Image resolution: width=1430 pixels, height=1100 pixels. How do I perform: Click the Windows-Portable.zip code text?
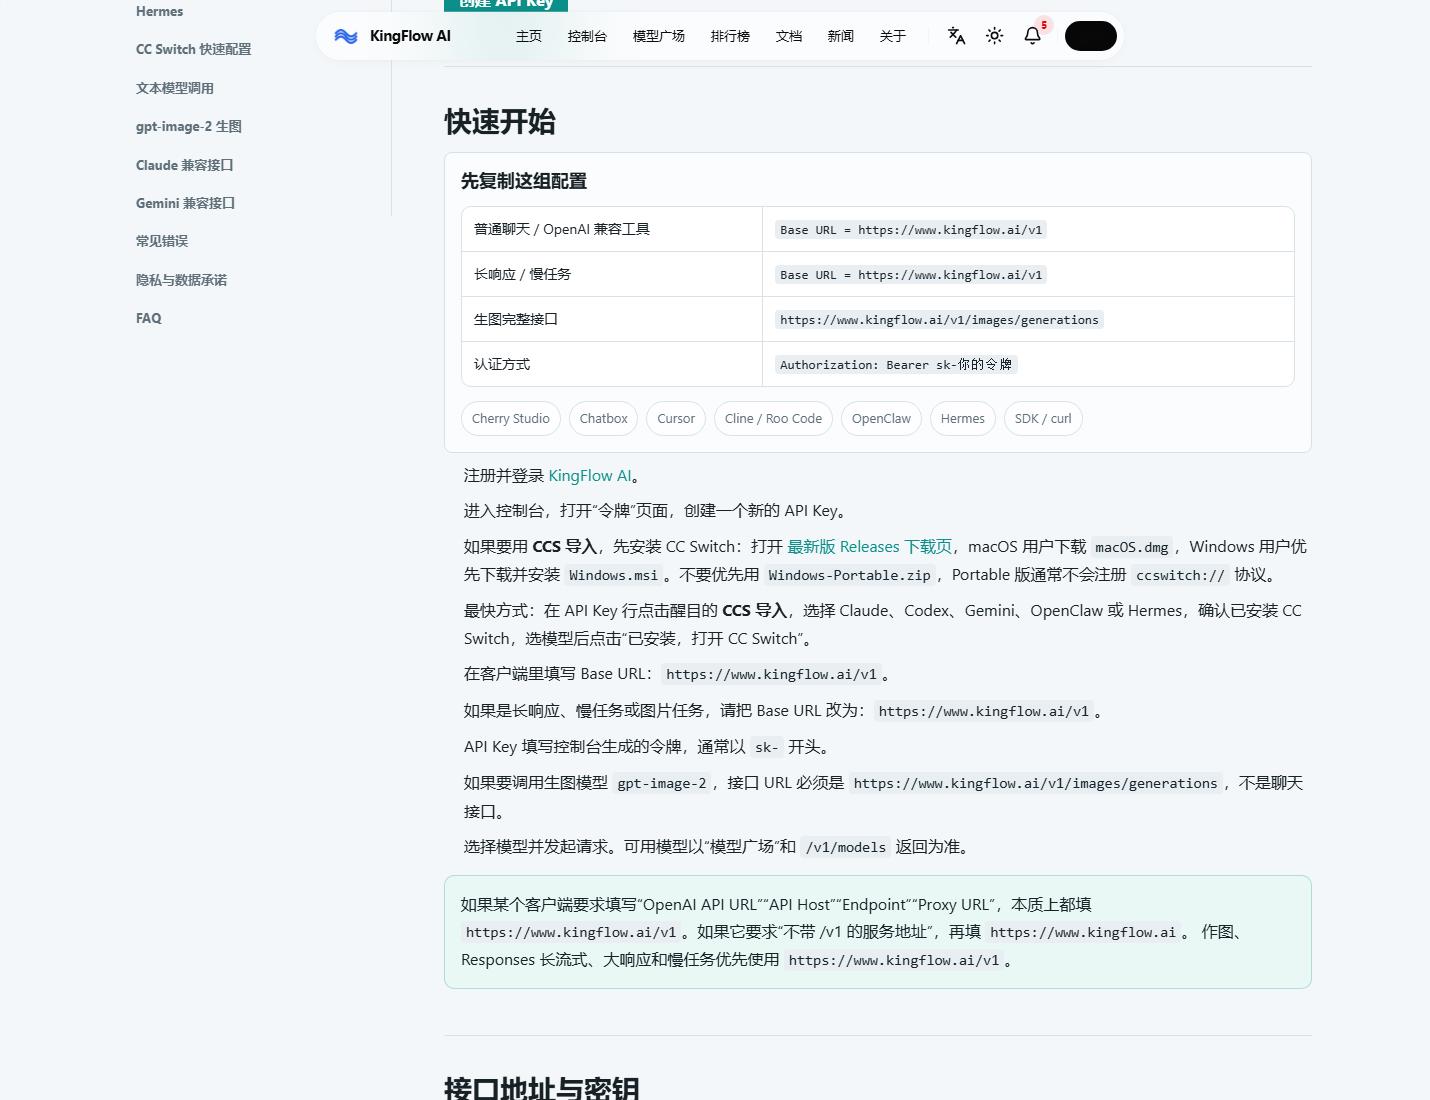point(849,575)
